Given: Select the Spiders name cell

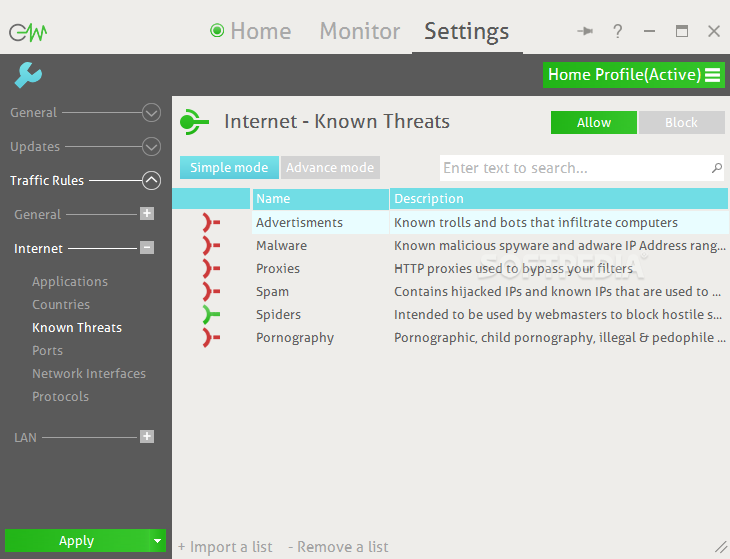Looking at the screenshot, I should coord(321,315).
